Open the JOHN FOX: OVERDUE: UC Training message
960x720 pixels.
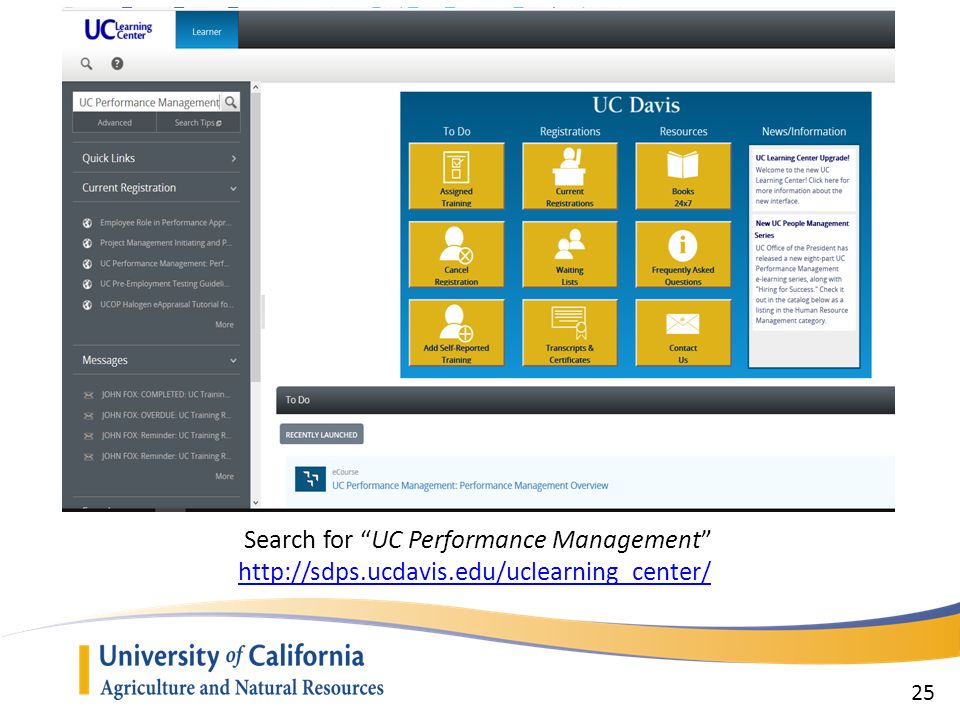pyautogui.click(x=167, y=416)
